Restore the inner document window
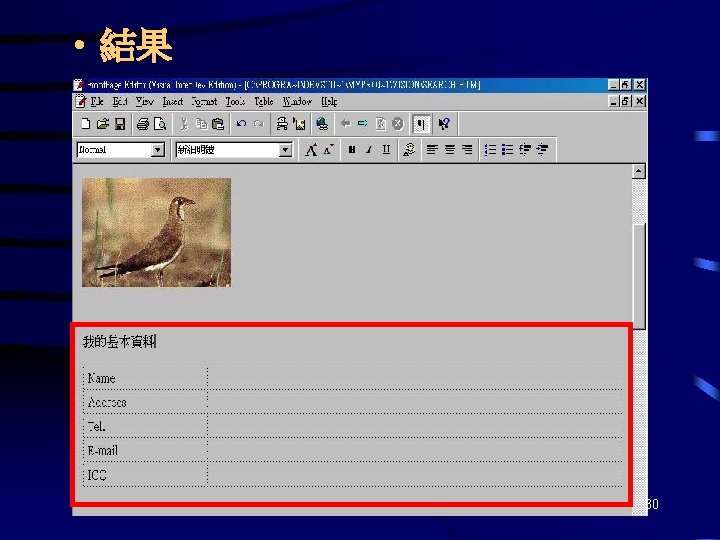The width and height of the screenshot is (720, 540). point(625,101)
